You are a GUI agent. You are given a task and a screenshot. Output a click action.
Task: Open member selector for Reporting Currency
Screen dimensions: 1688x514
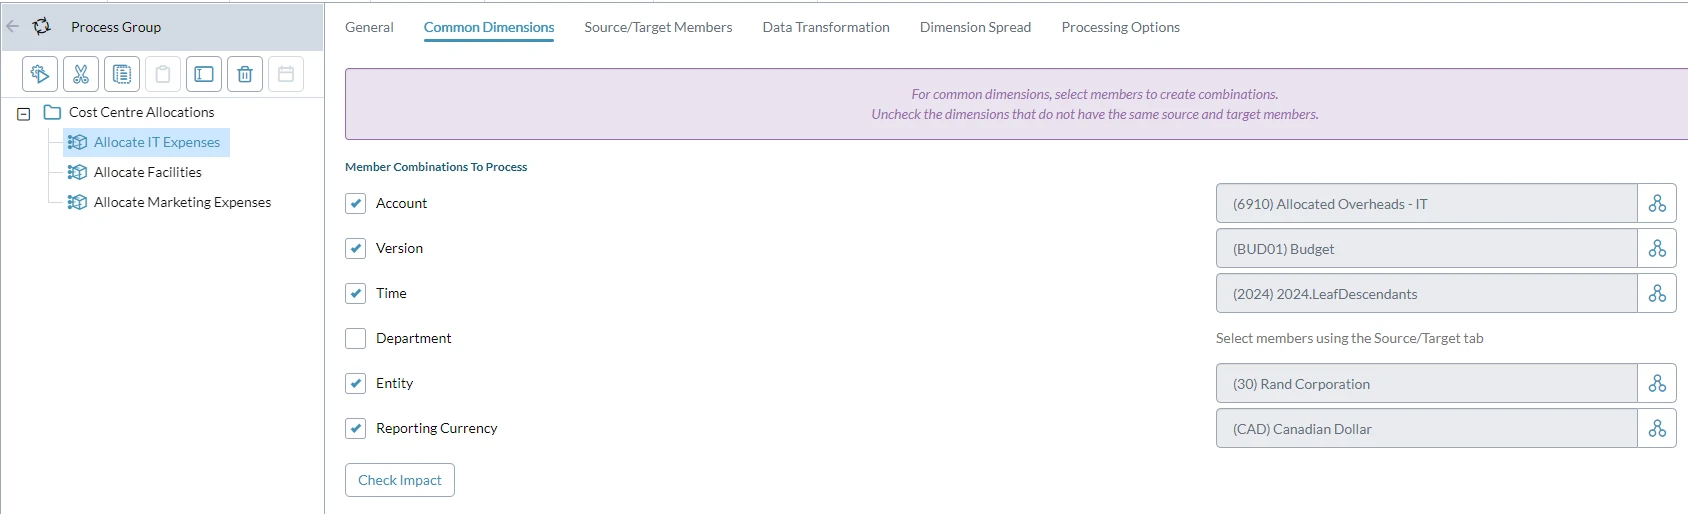click(1657, 428)
